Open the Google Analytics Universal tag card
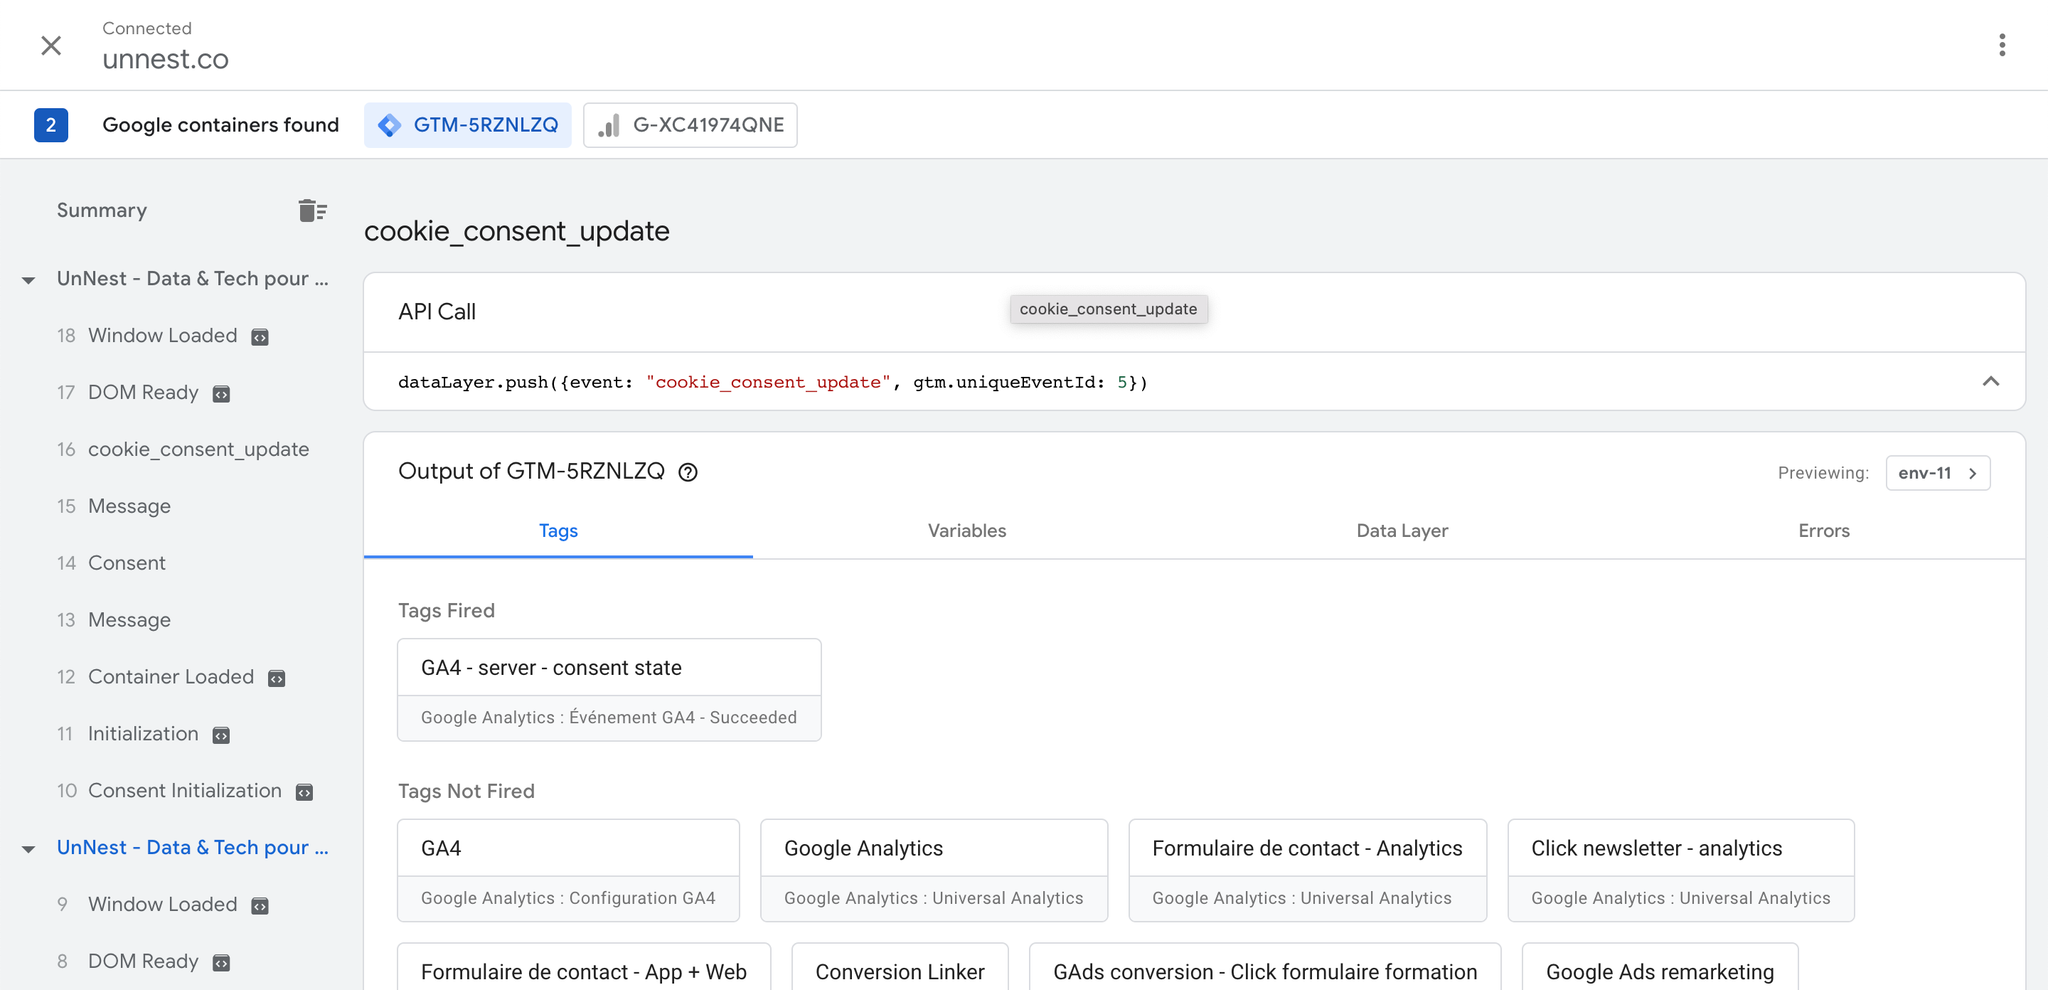The height and width of the screenshot is (990, 2048). (934, 870)
